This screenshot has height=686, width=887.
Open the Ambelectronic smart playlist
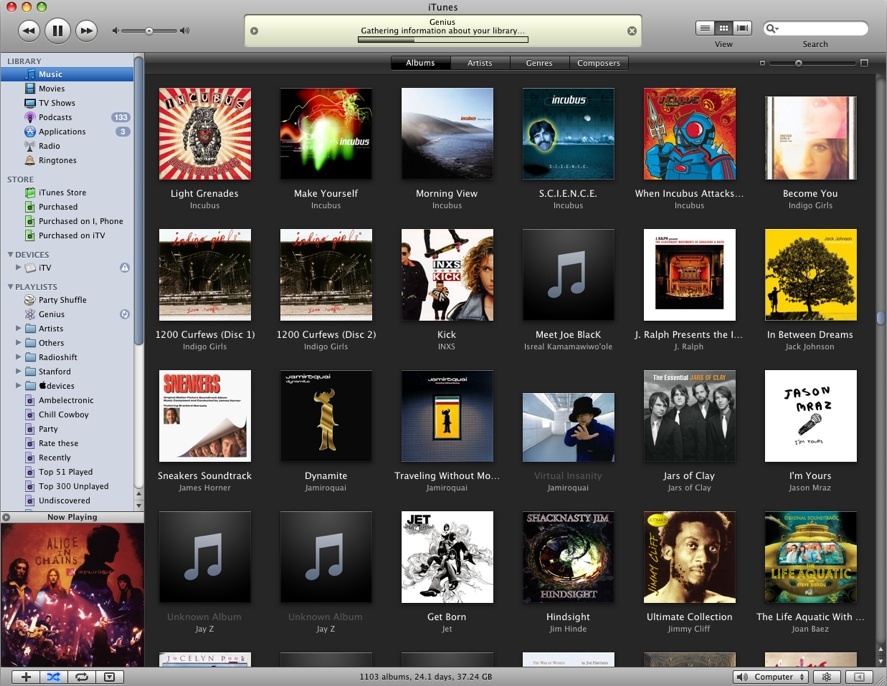point(67,400)
